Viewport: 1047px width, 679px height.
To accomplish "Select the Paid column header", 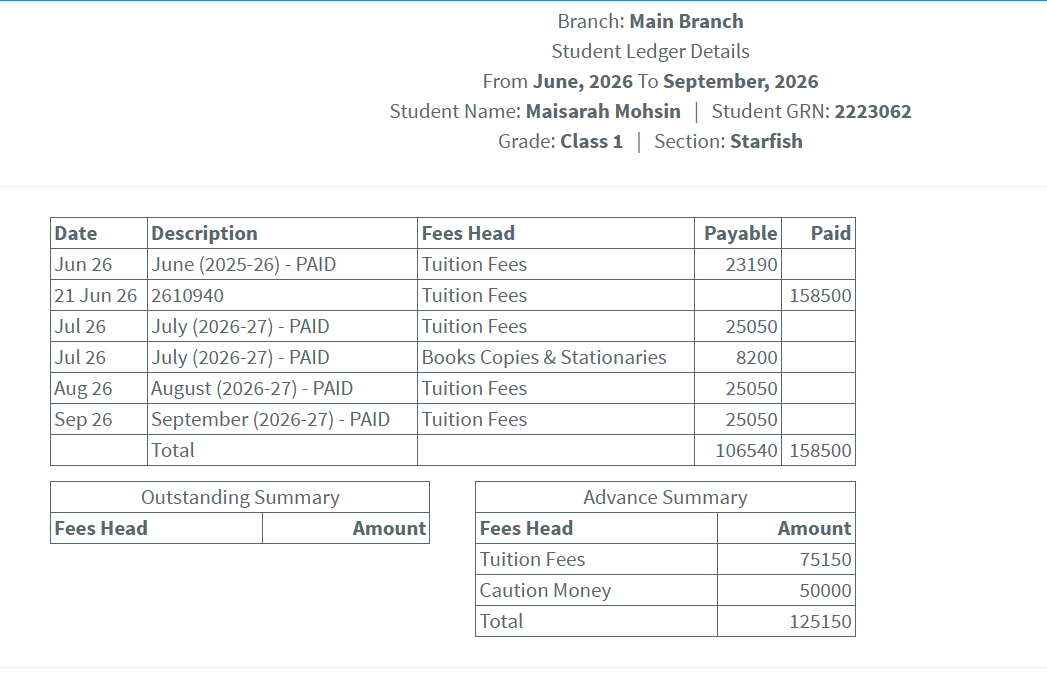I will pyautogui.click(x=831, y=233).
